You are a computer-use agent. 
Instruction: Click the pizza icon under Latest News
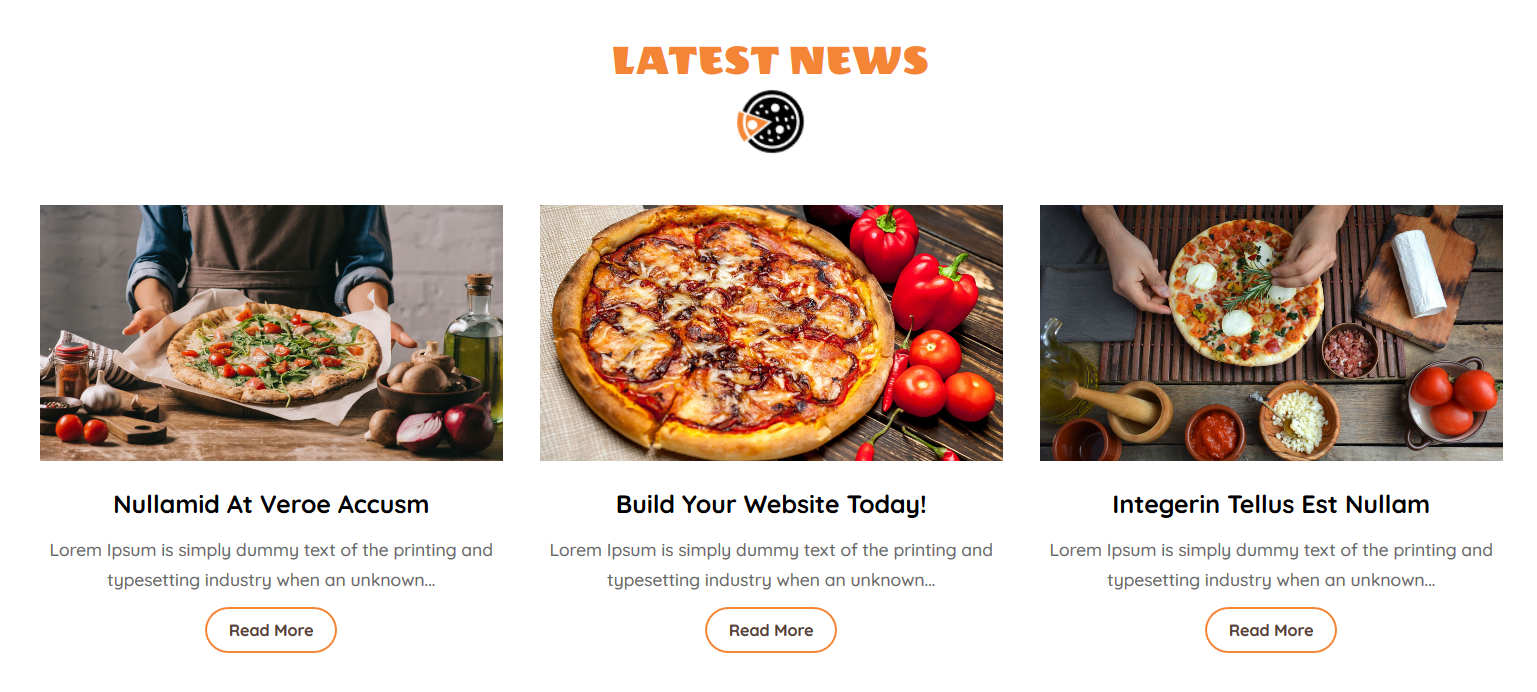[770, 122]
